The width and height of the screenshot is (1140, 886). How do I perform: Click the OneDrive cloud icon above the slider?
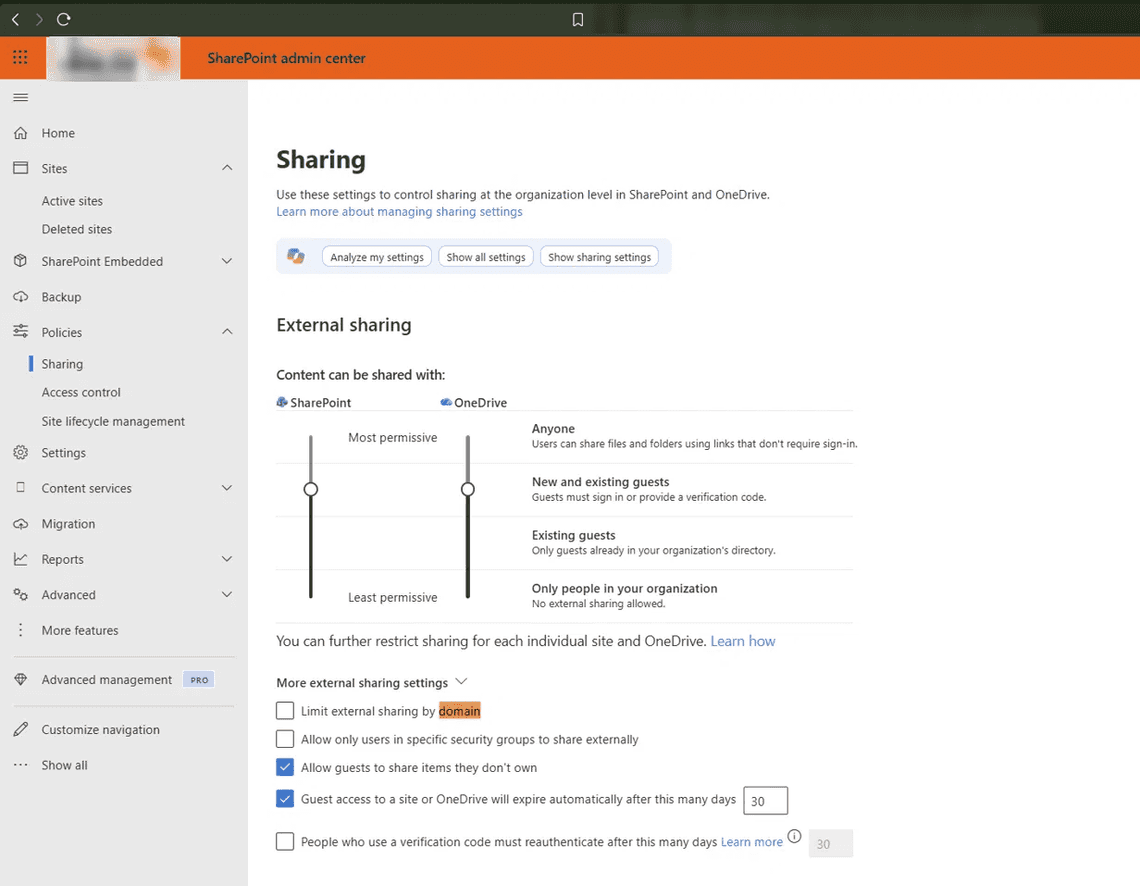click(x=446, y=402)
